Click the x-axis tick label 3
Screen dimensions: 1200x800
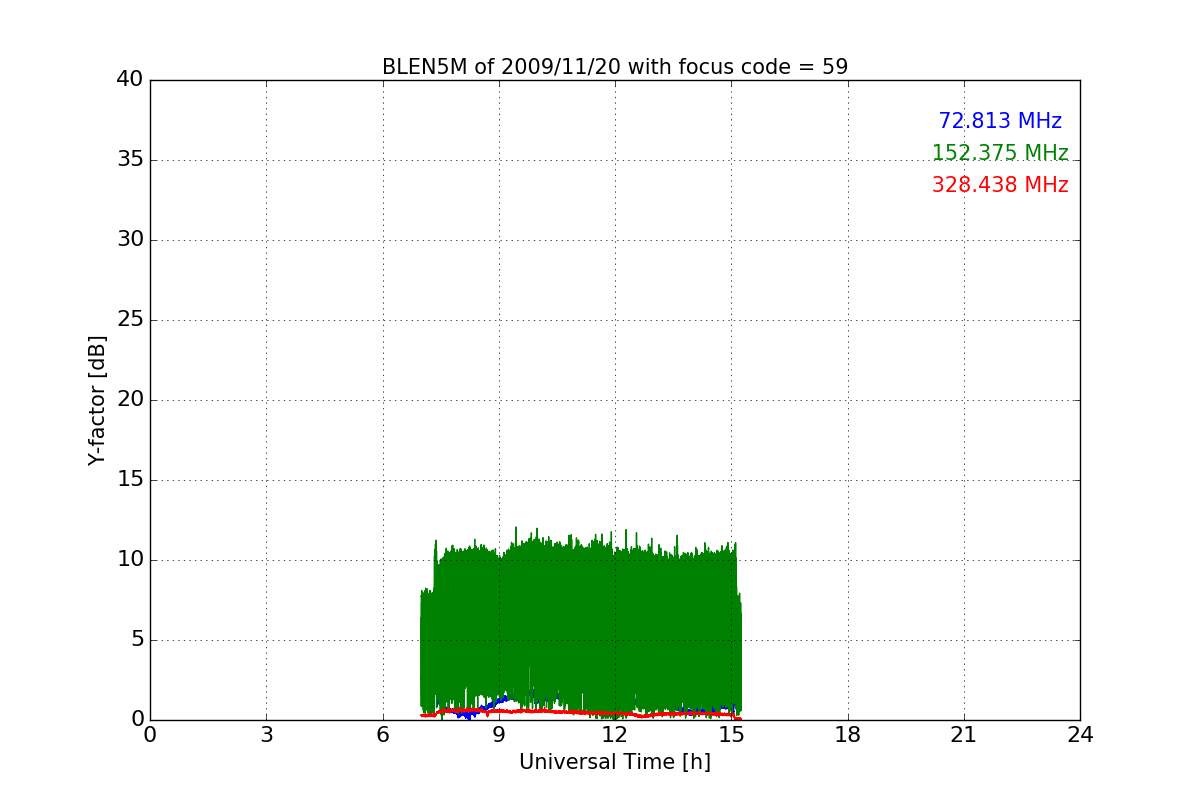266,735
